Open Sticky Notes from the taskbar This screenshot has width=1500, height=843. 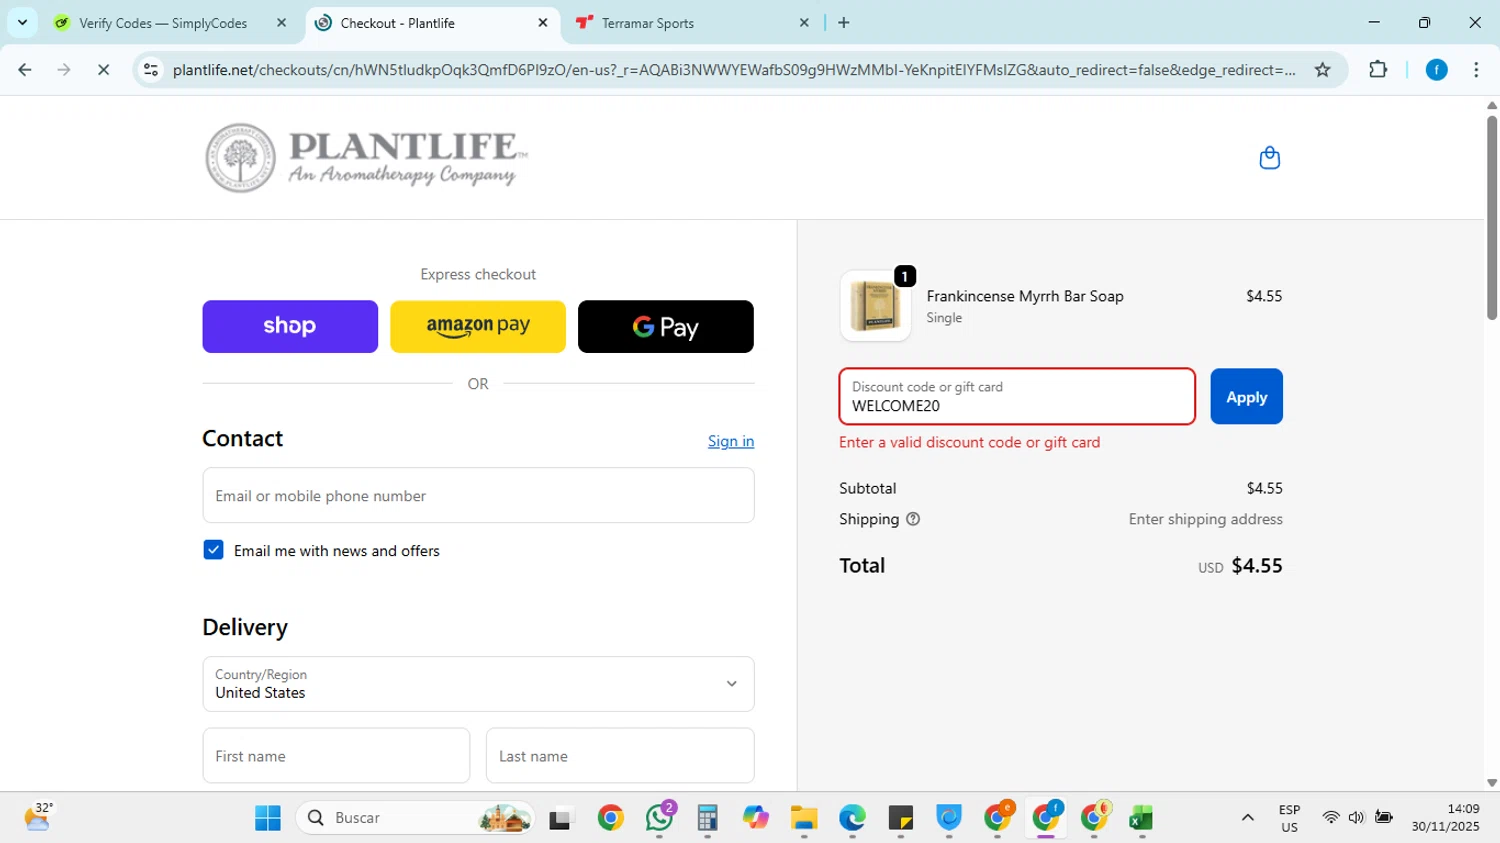pyautogui.click(x=900, y=818)
